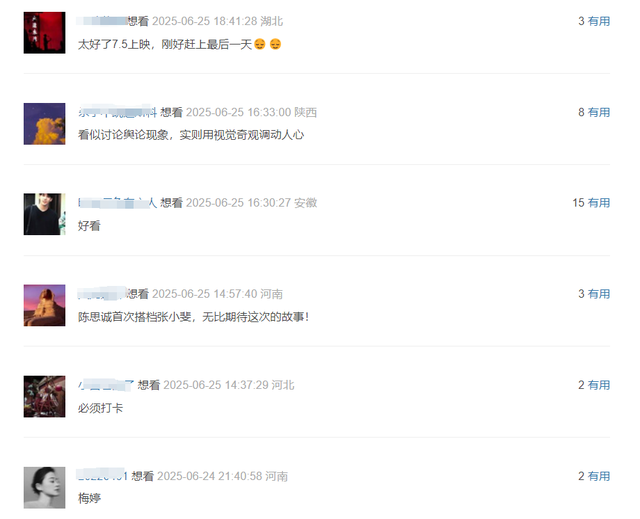Click the dark floral avatar from Hebei
Viewport: 640px width, 519px height.
tap(44, 396)
